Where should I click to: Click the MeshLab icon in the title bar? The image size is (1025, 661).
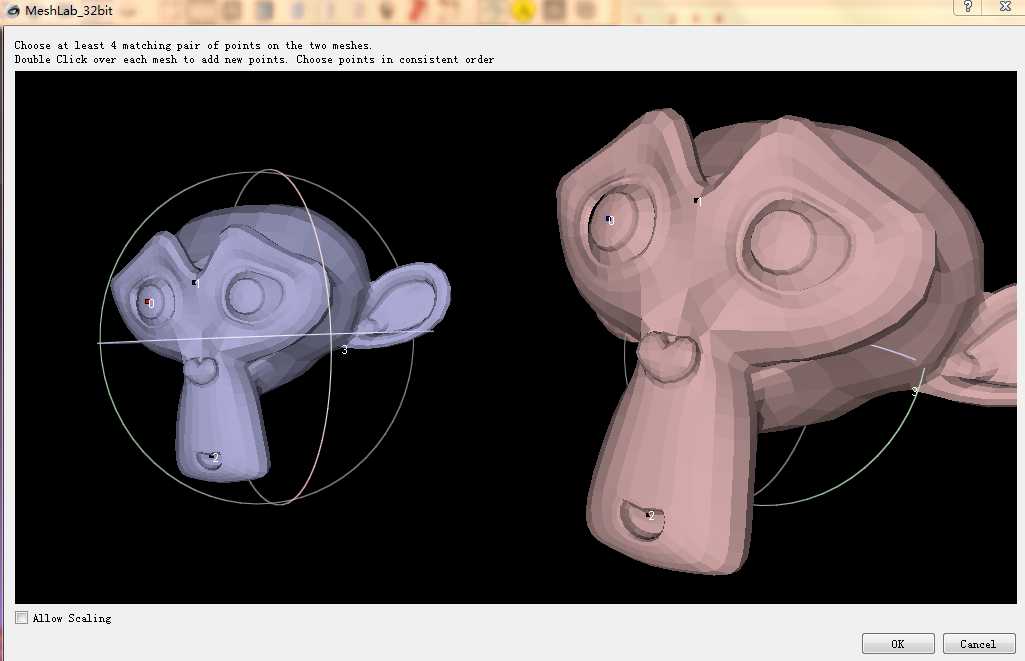(12, 10)
